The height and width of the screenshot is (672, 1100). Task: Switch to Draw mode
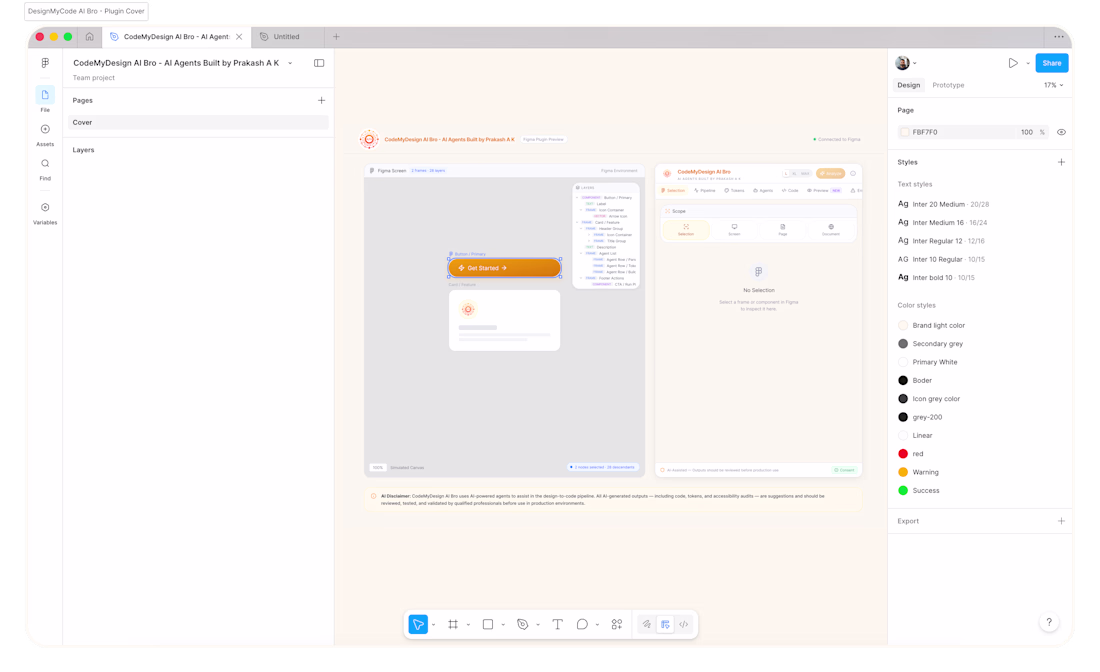coord(647,624)
